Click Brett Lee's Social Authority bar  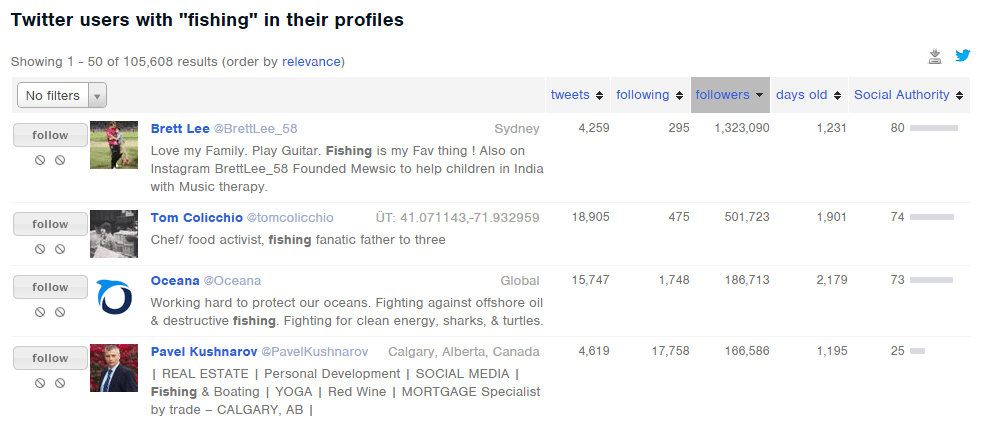pyautogui.click(x=933, y=128)
